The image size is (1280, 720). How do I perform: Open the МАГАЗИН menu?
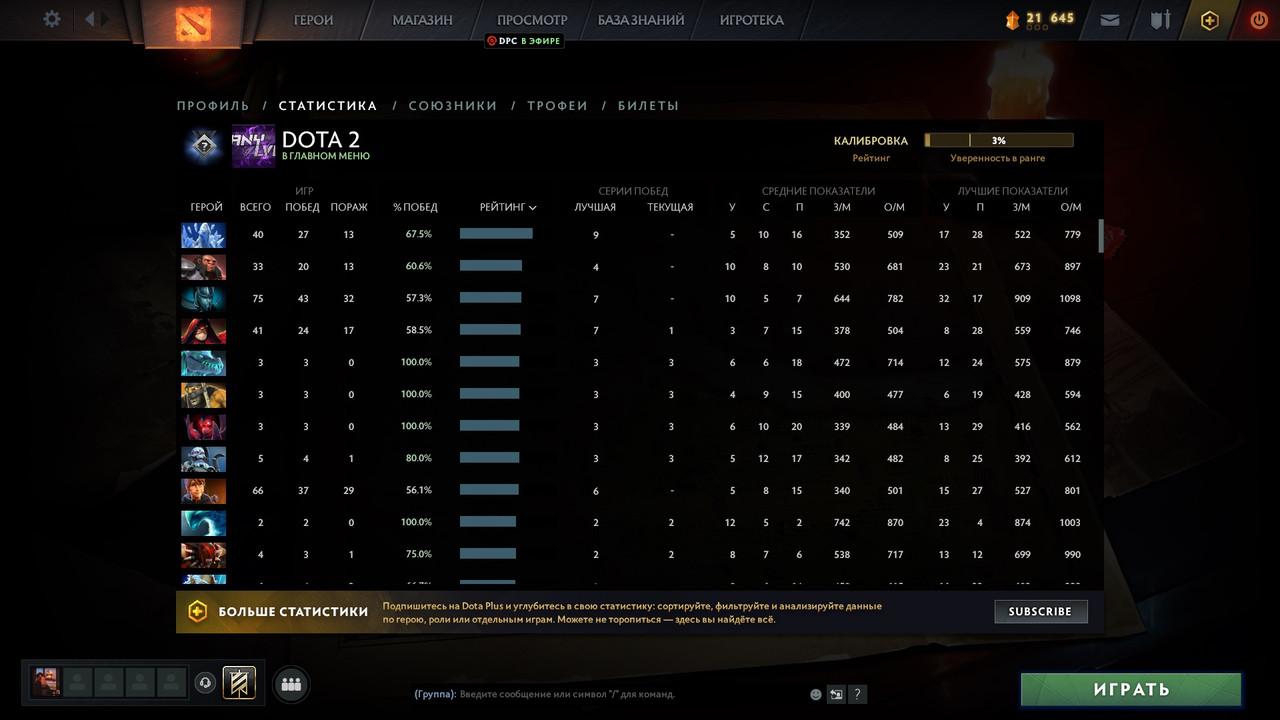click(x=422, y=20)
